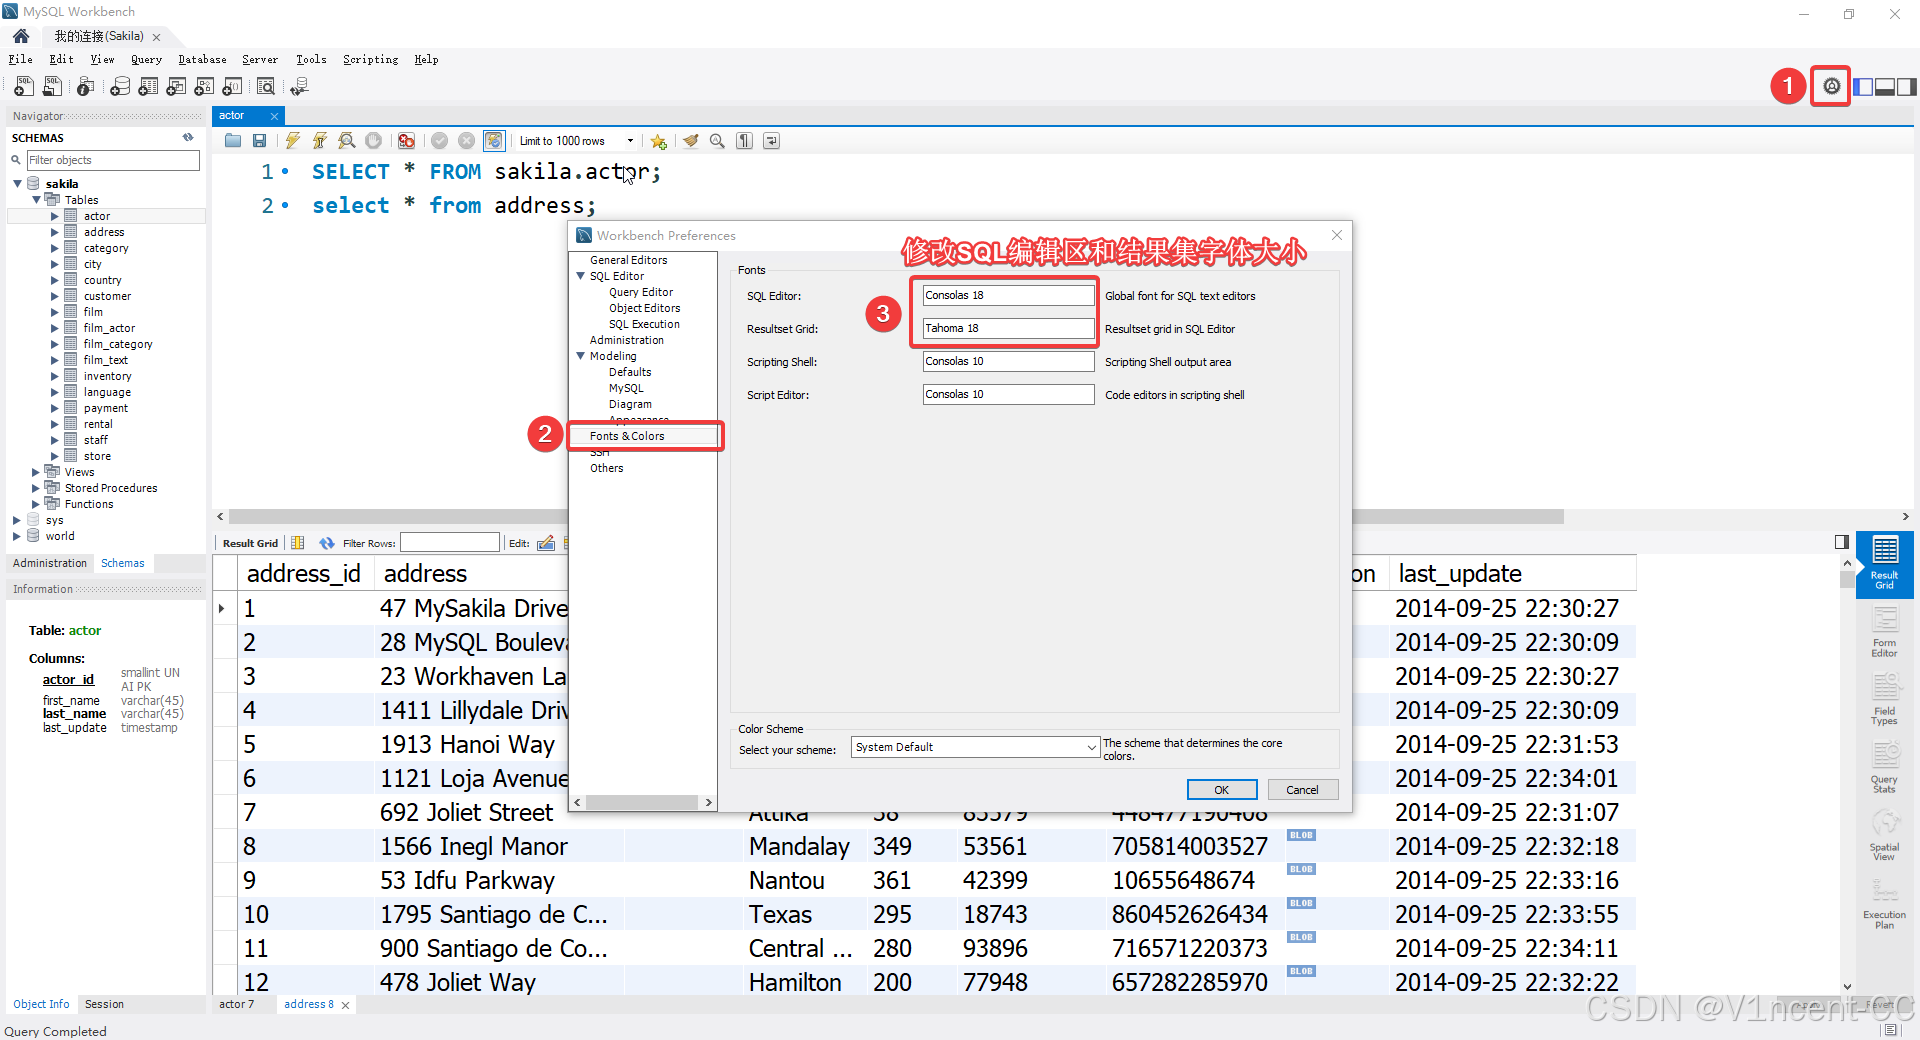Expand the film table node
Screen dimensions: 1920x1040
[x=55, y=312]
